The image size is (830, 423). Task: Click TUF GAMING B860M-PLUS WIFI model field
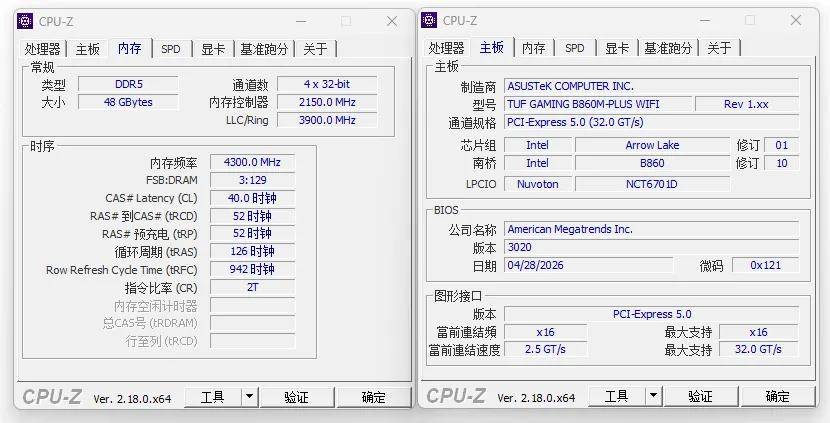pyautogui.click(x=598, y=104)
